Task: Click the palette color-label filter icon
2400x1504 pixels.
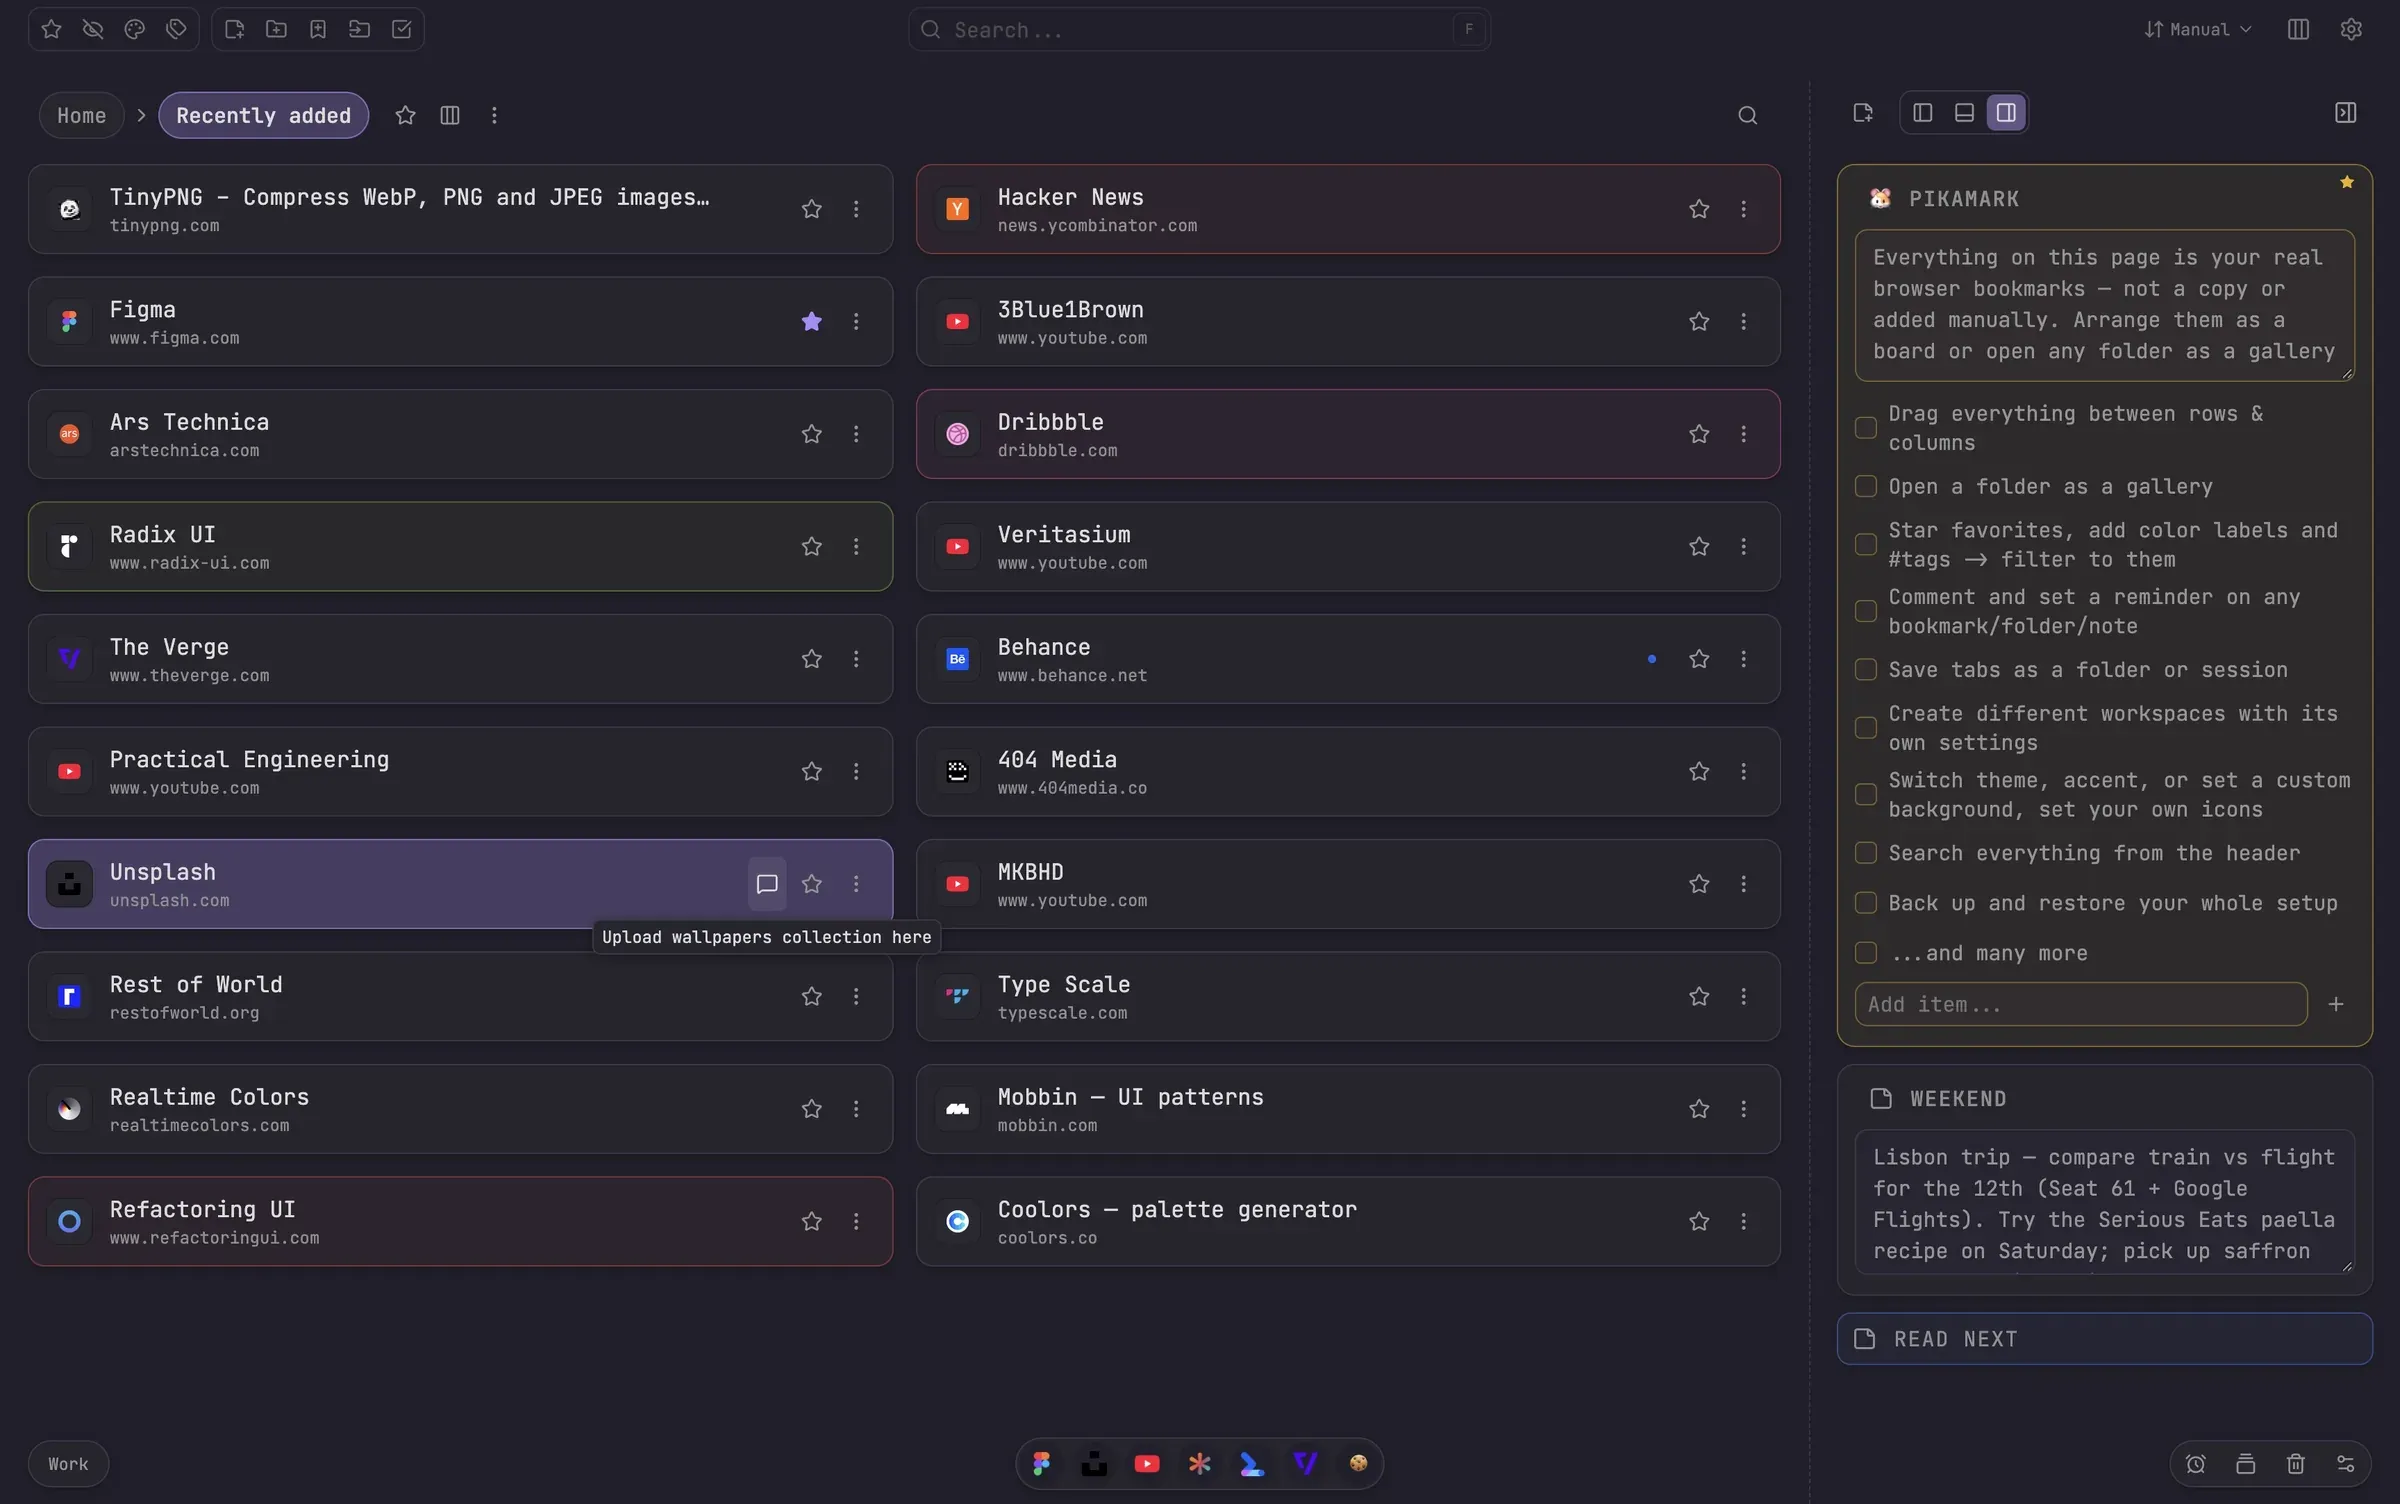Action: click(135, 30)
